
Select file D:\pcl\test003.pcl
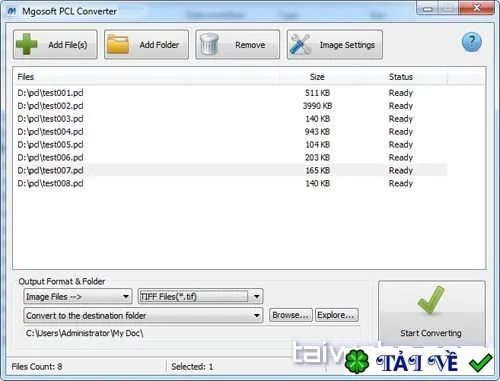click(50, 119)
